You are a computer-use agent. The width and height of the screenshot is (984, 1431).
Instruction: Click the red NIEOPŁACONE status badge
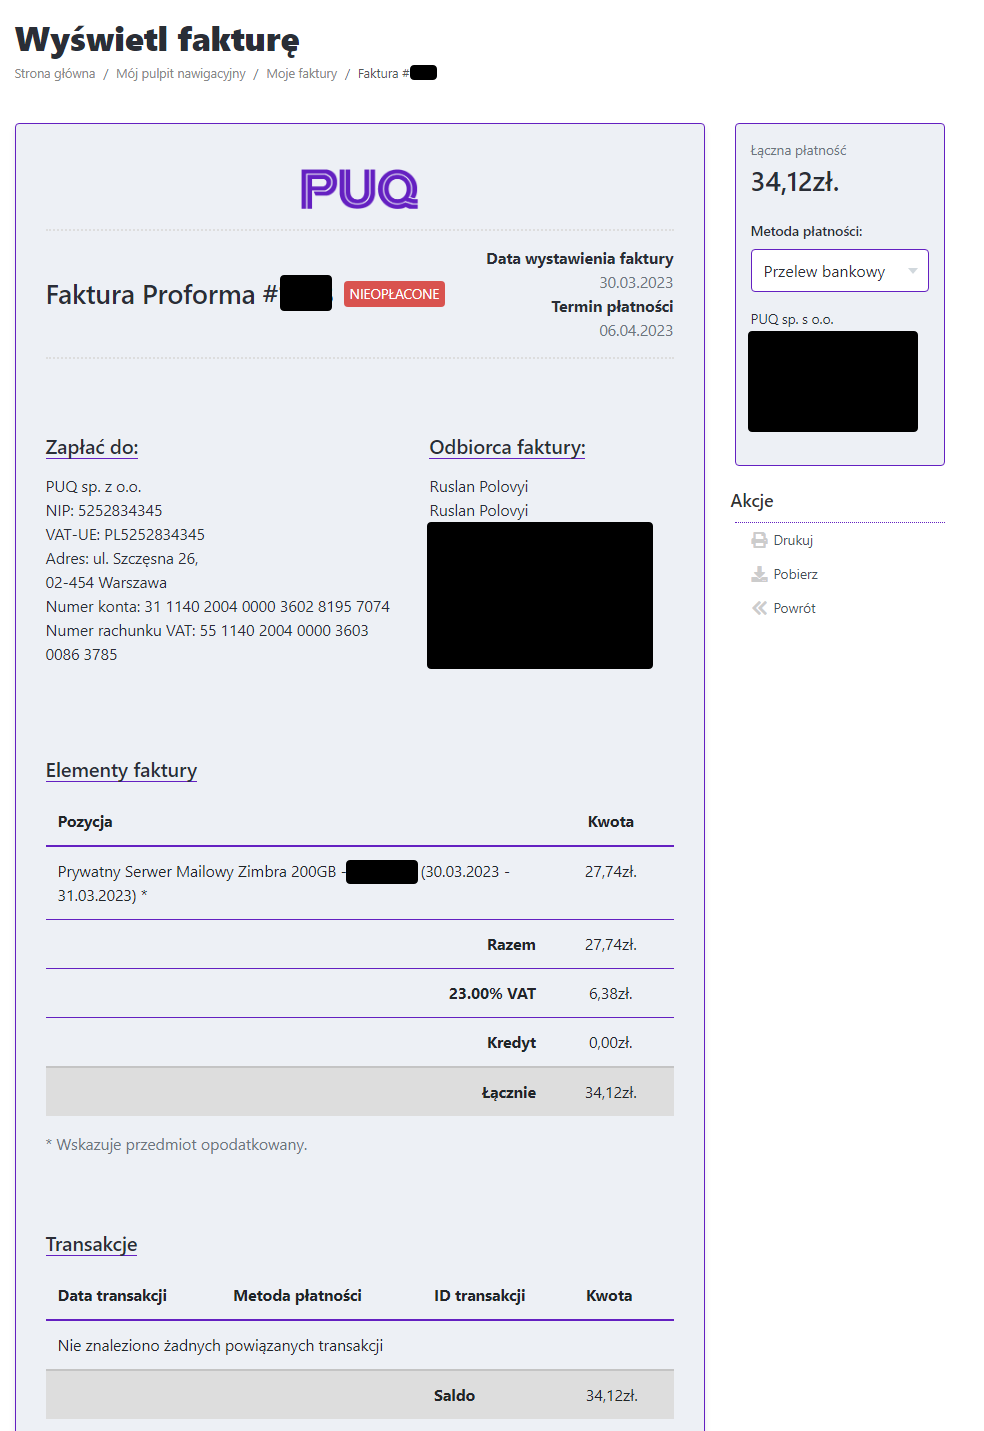coord(394,294)
